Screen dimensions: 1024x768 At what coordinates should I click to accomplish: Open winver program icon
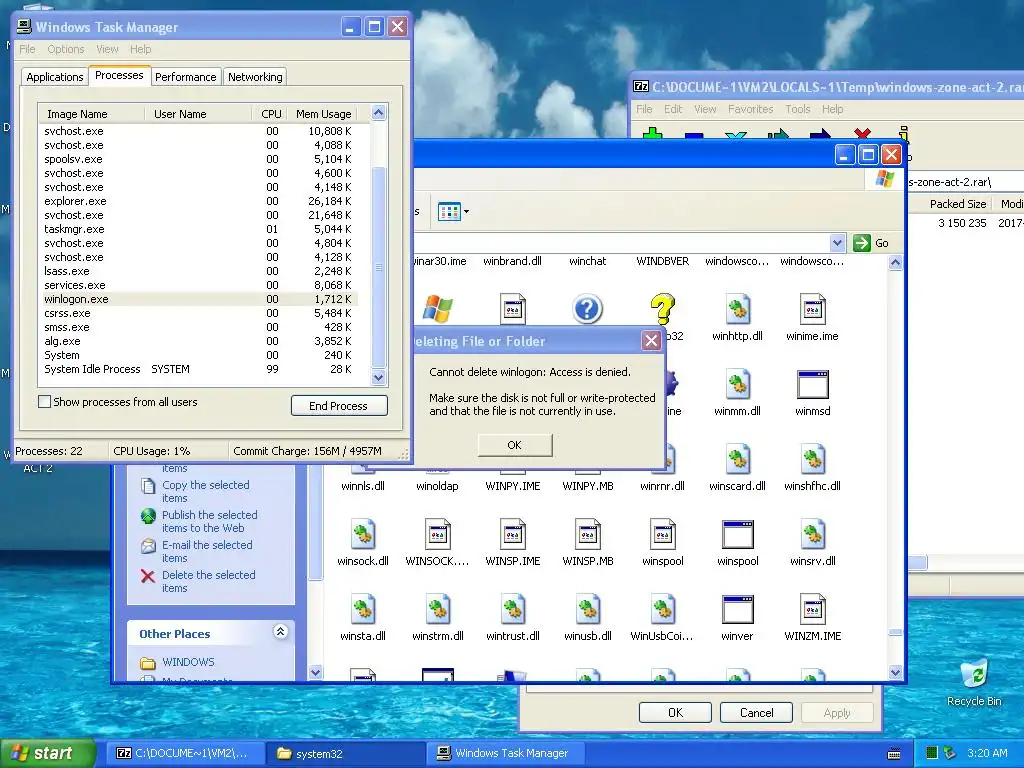[737, 609]
